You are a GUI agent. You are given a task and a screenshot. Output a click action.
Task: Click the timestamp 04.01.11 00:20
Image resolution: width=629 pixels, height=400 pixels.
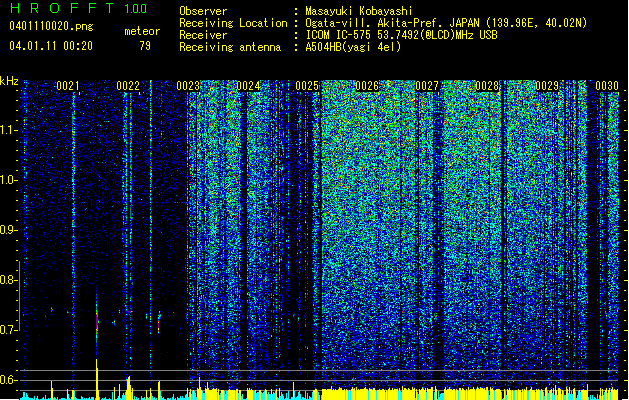click(51, 46)
